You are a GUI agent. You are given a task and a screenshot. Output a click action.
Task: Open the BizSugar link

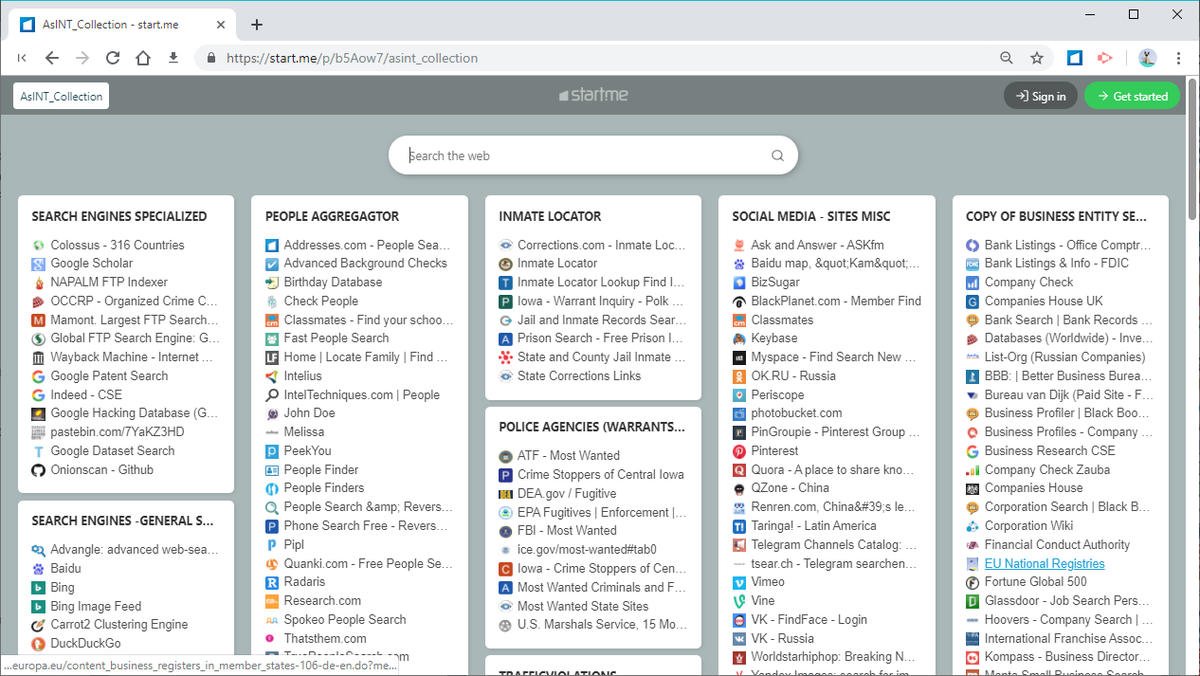coord(776,282)
